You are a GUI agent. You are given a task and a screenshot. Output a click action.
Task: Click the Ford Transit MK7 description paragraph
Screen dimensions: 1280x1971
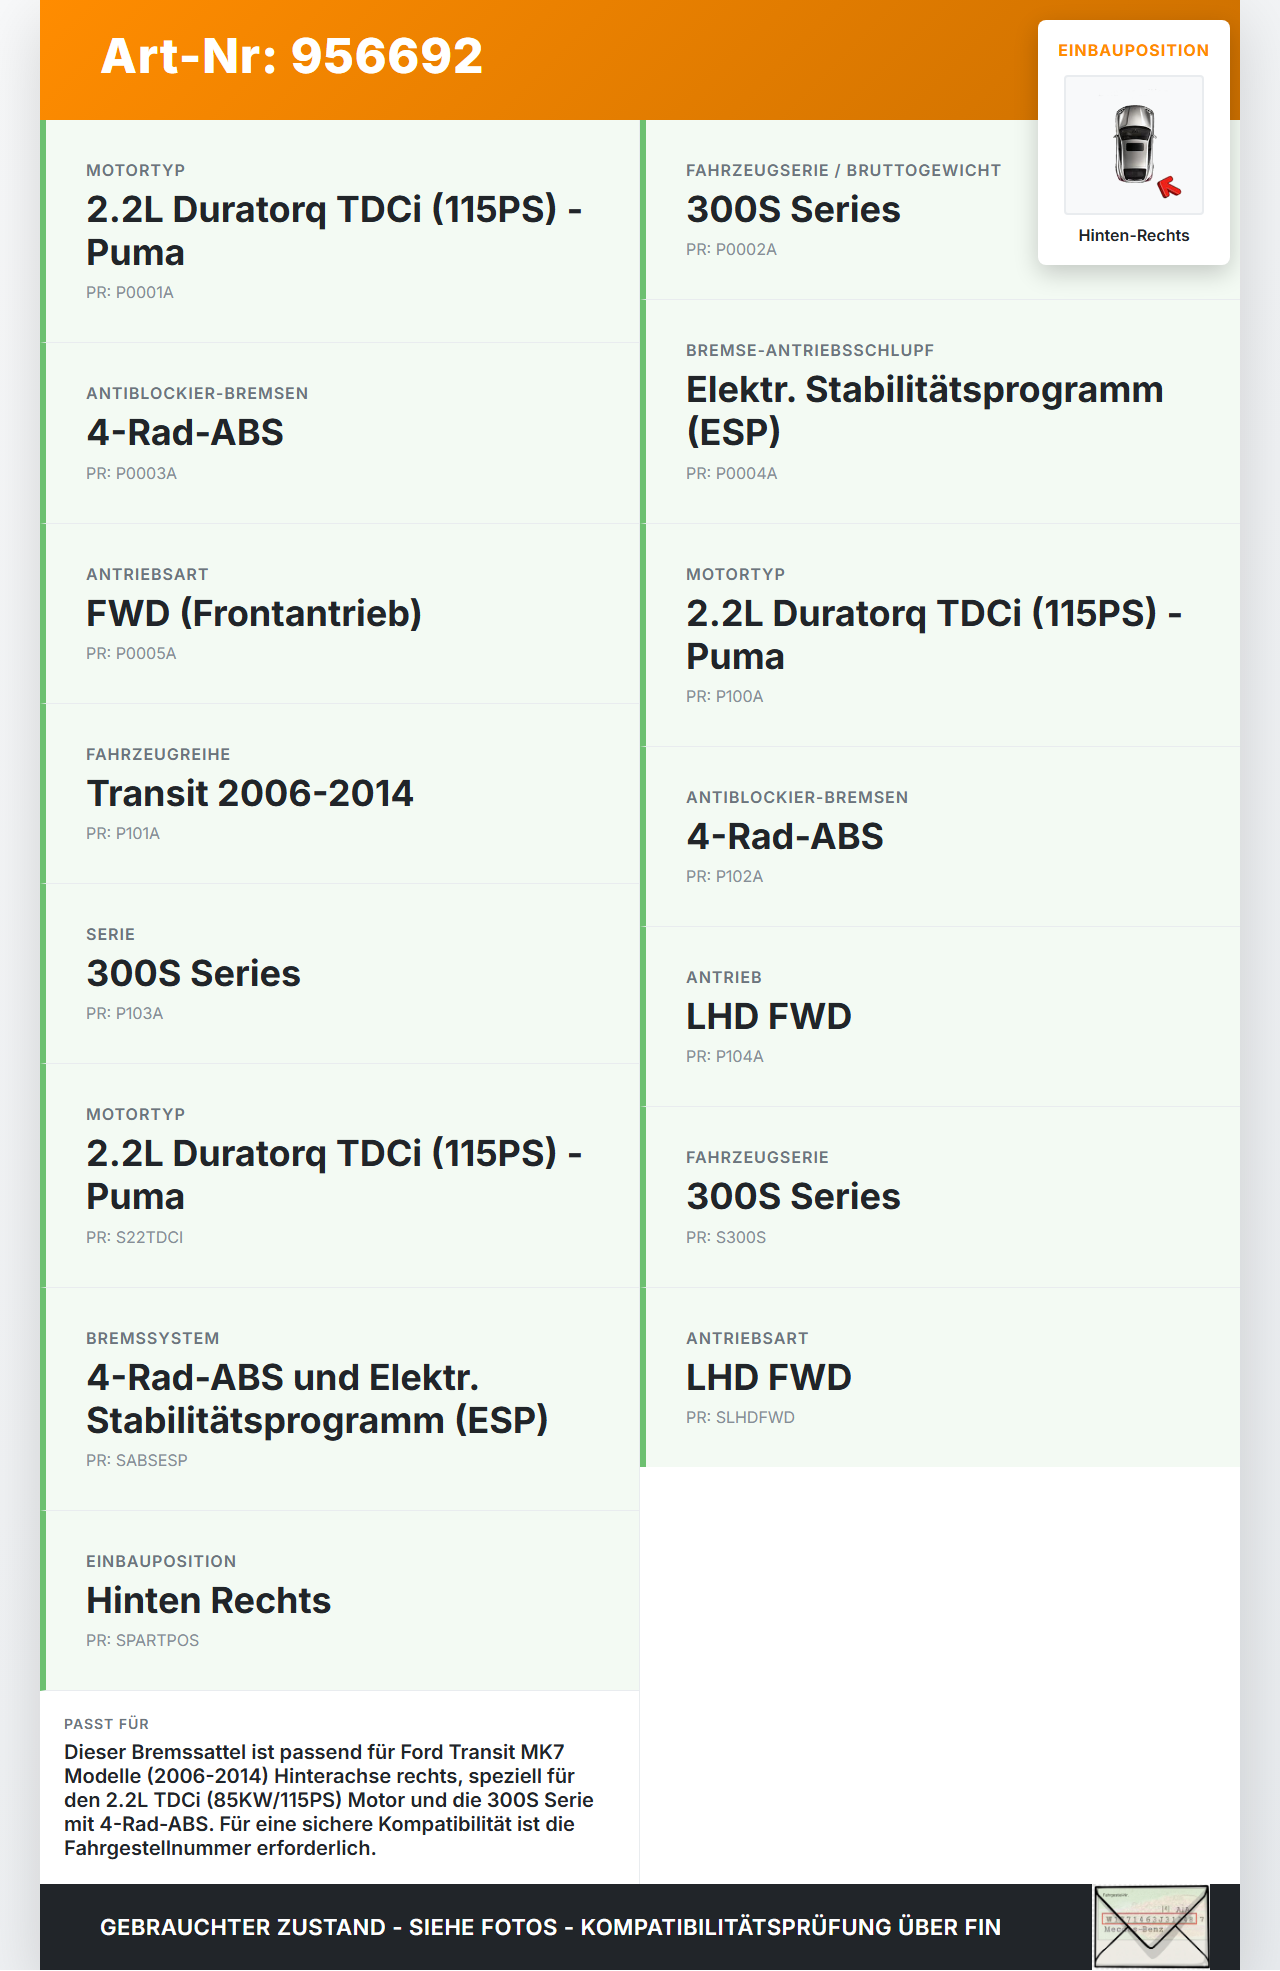328,1799
